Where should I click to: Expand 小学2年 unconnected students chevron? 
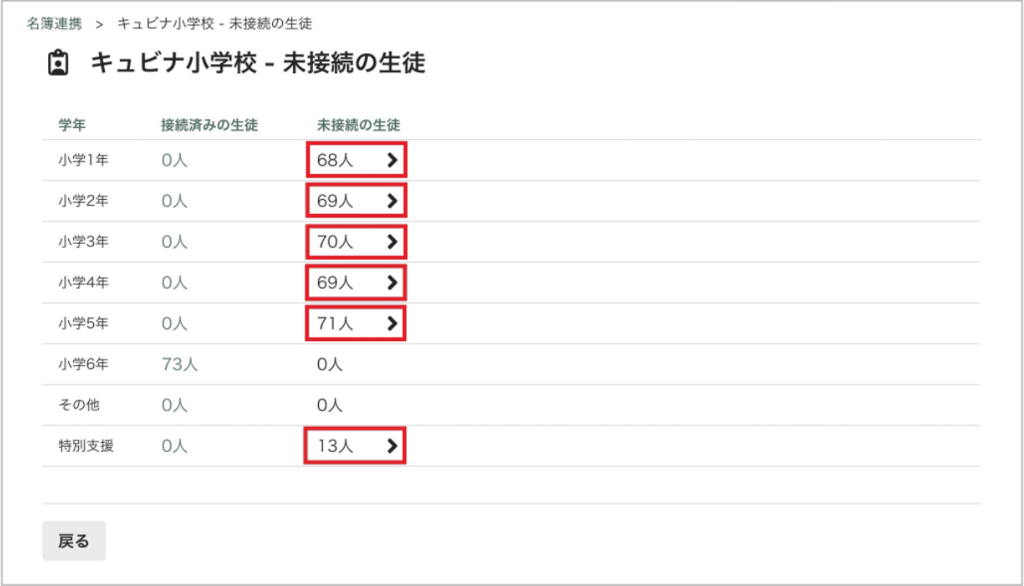tap(392, 201)
